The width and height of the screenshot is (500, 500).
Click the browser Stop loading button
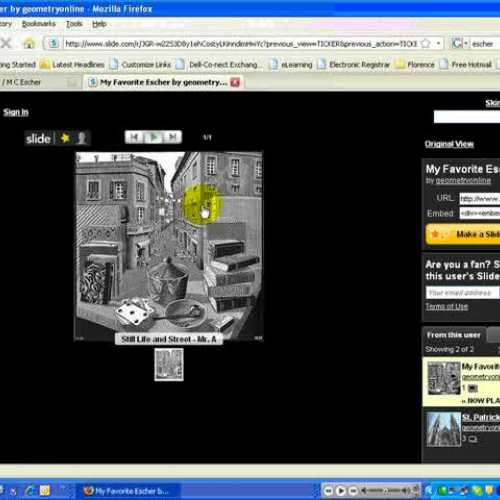[6, 43]
